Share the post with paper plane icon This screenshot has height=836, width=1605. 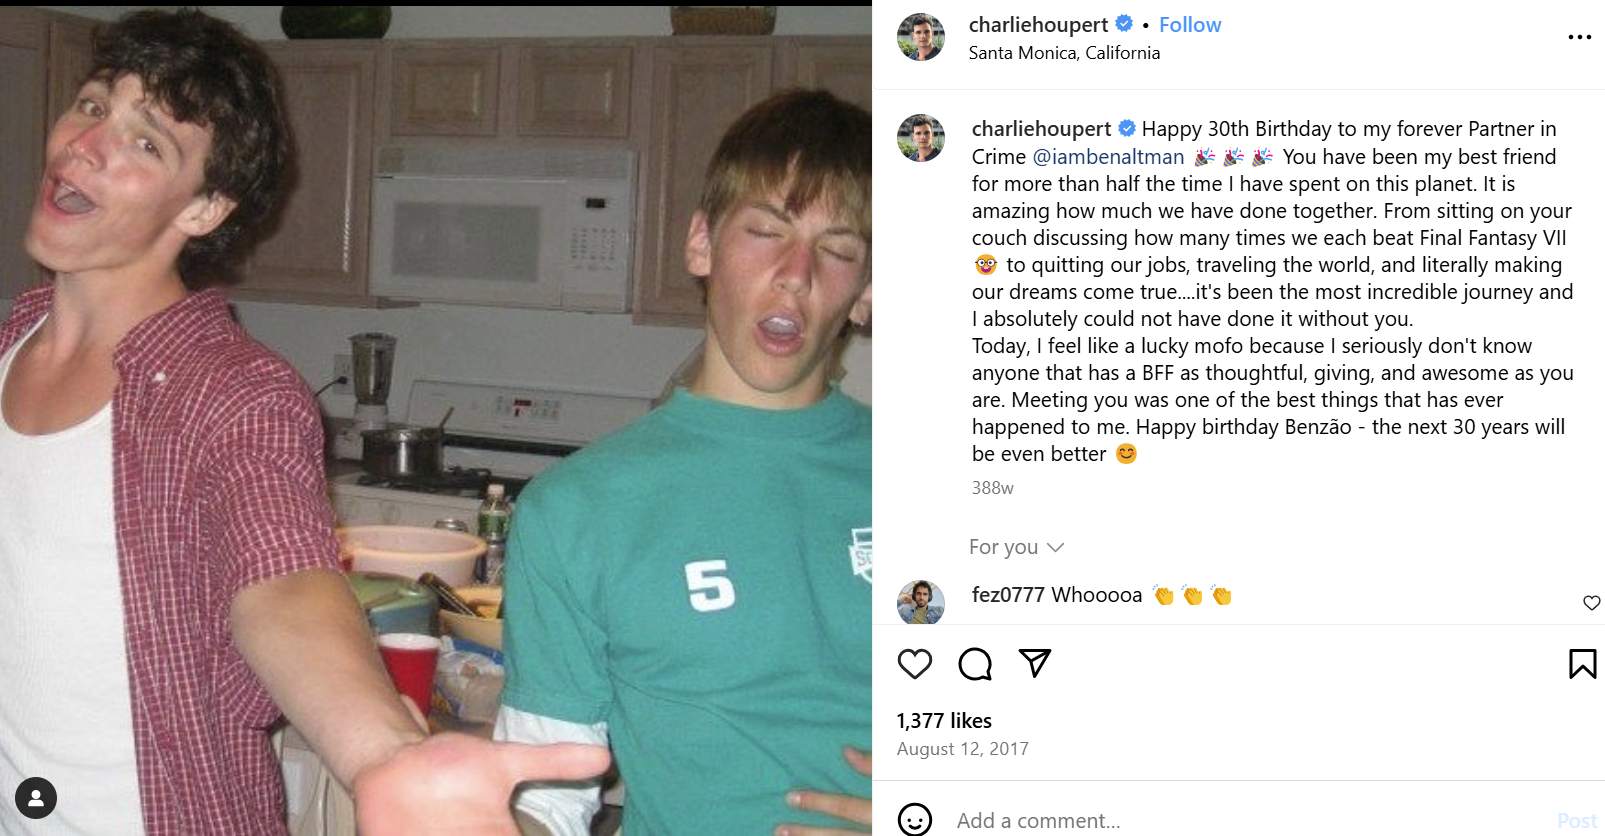tap(1034, 663)
